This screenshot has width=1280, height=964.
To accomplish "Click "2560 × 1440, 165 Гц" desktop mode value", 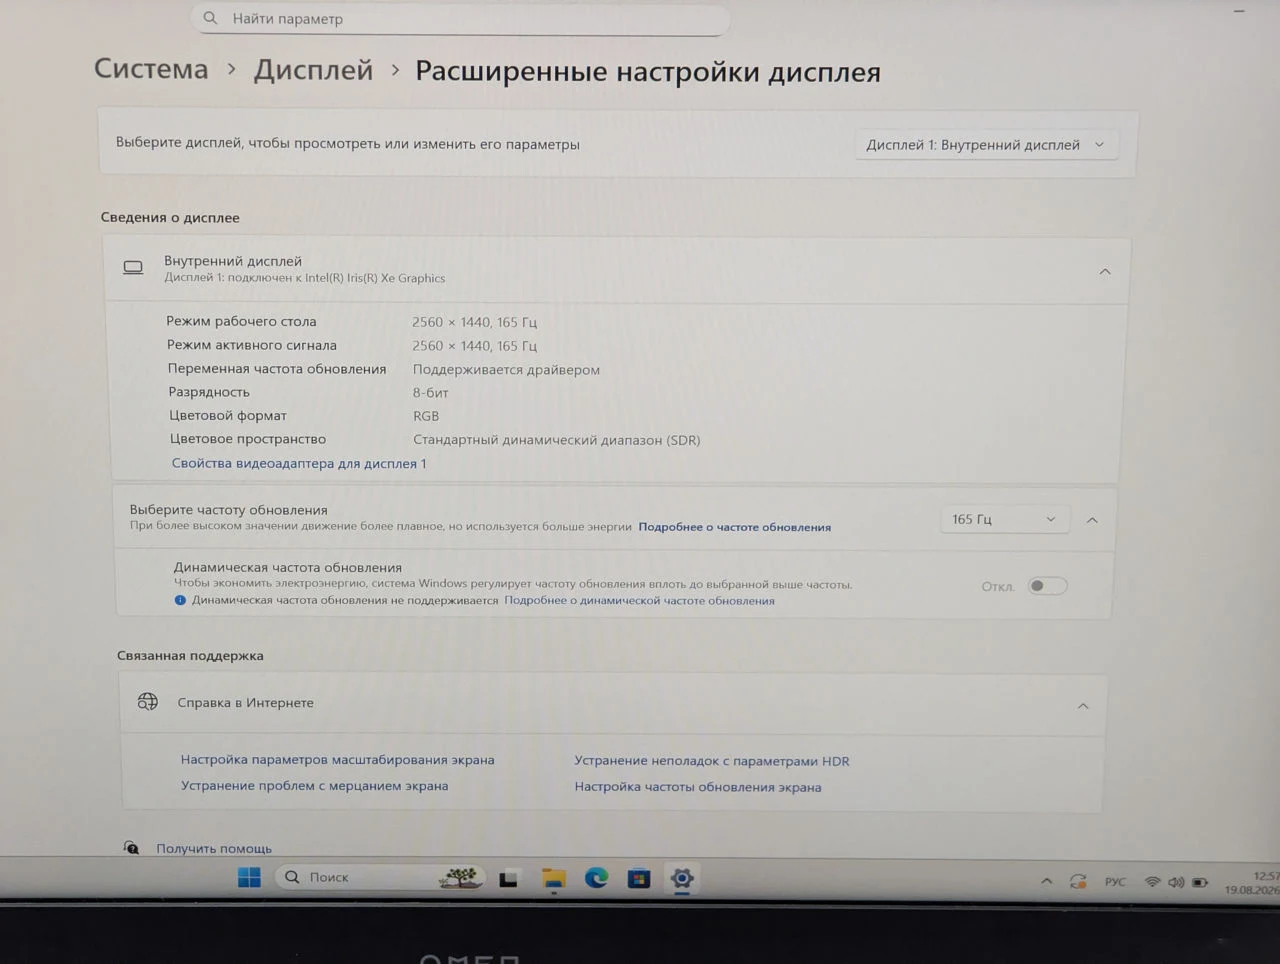I will click(474, 322).
